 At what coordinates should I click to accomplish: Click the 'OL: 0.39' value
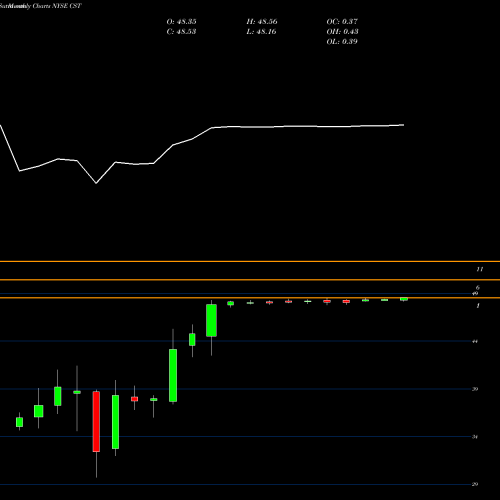click(x=342, y=42)
